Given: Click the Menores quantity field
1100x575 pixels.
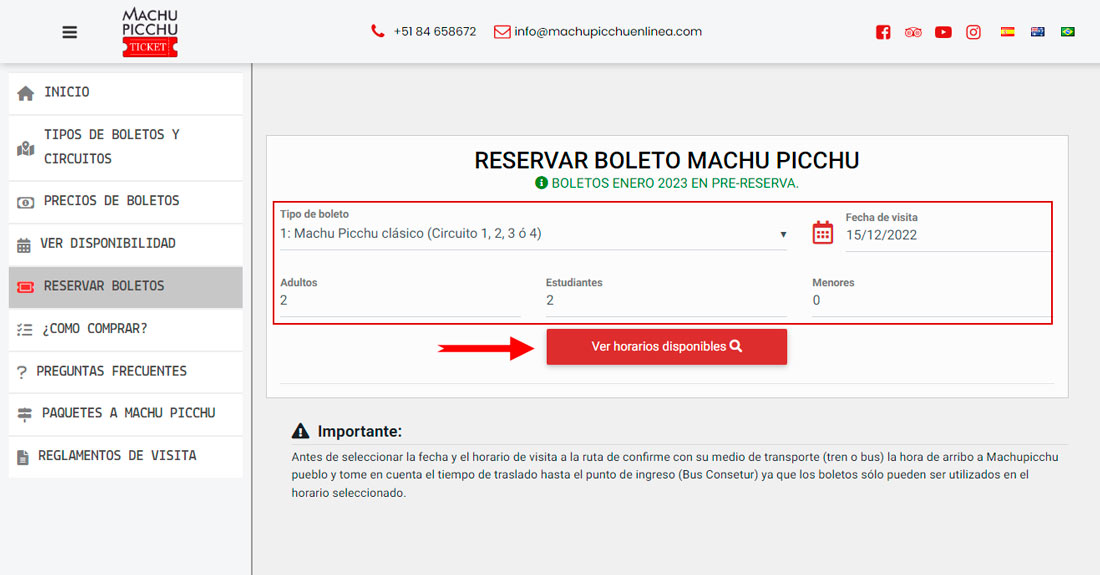Looking at the screenshot, I should click(930, 301).
